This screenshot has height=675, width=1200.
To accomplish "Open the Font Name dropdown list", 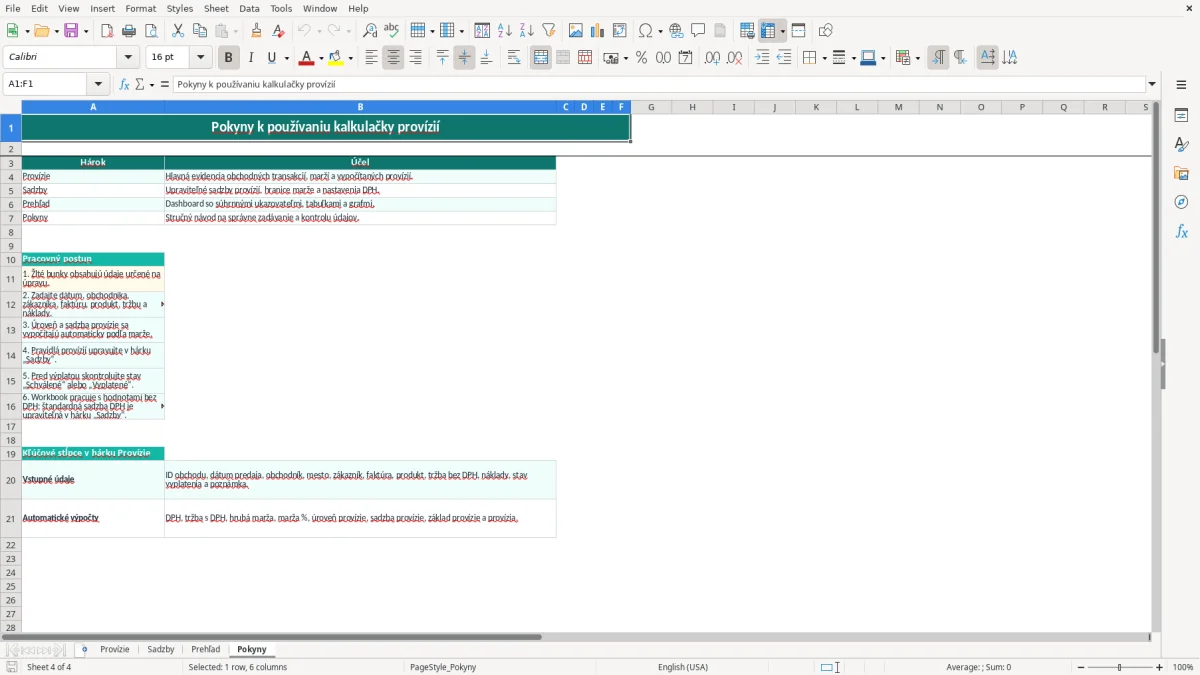I will 129,58.
